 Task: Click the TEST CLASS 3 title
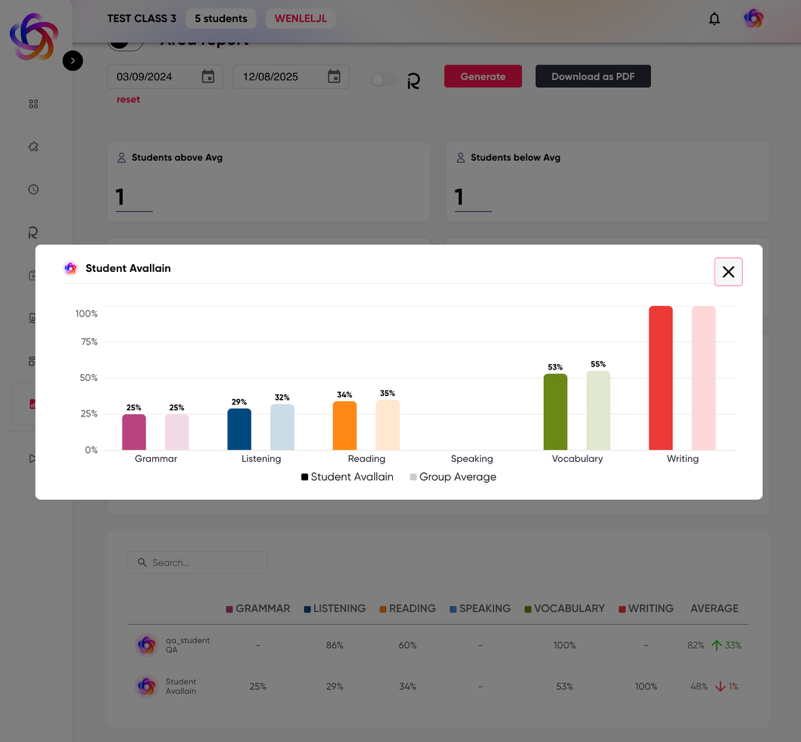[x=142, y=18]
